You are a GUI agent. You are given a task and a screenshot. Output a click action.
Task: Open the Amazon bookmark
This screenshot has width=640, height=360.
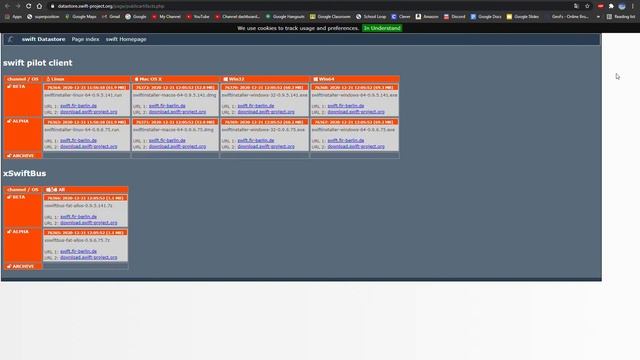[427, 17]
